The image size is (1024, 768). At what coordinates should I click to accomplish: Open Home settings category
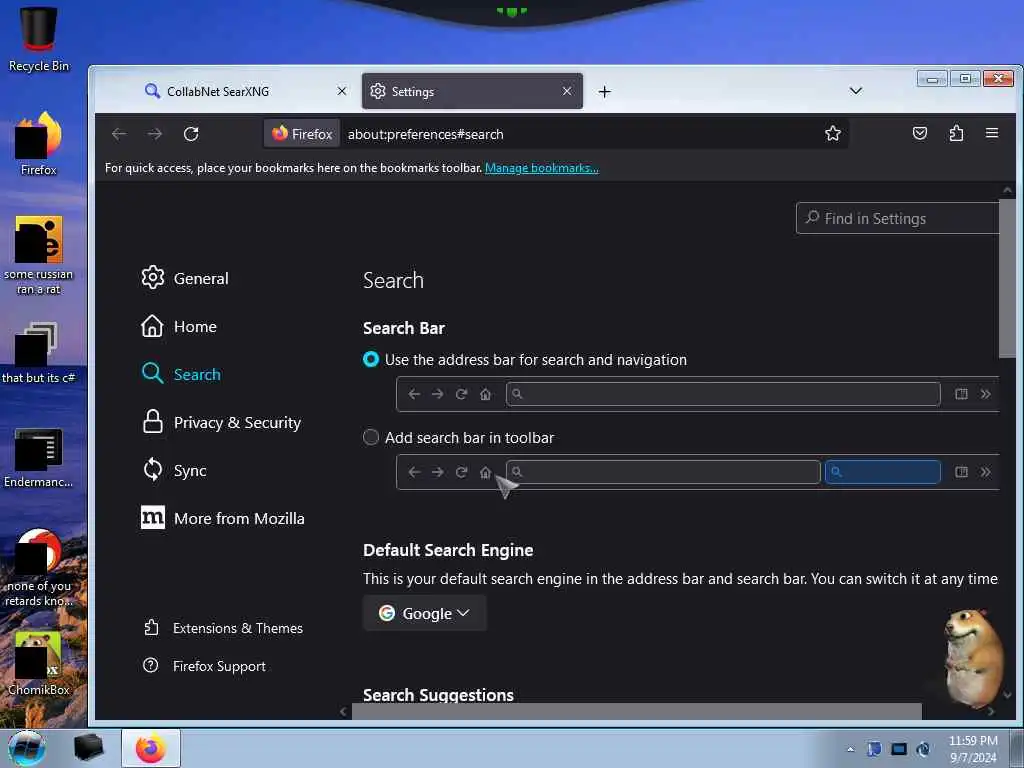(179, 327)
